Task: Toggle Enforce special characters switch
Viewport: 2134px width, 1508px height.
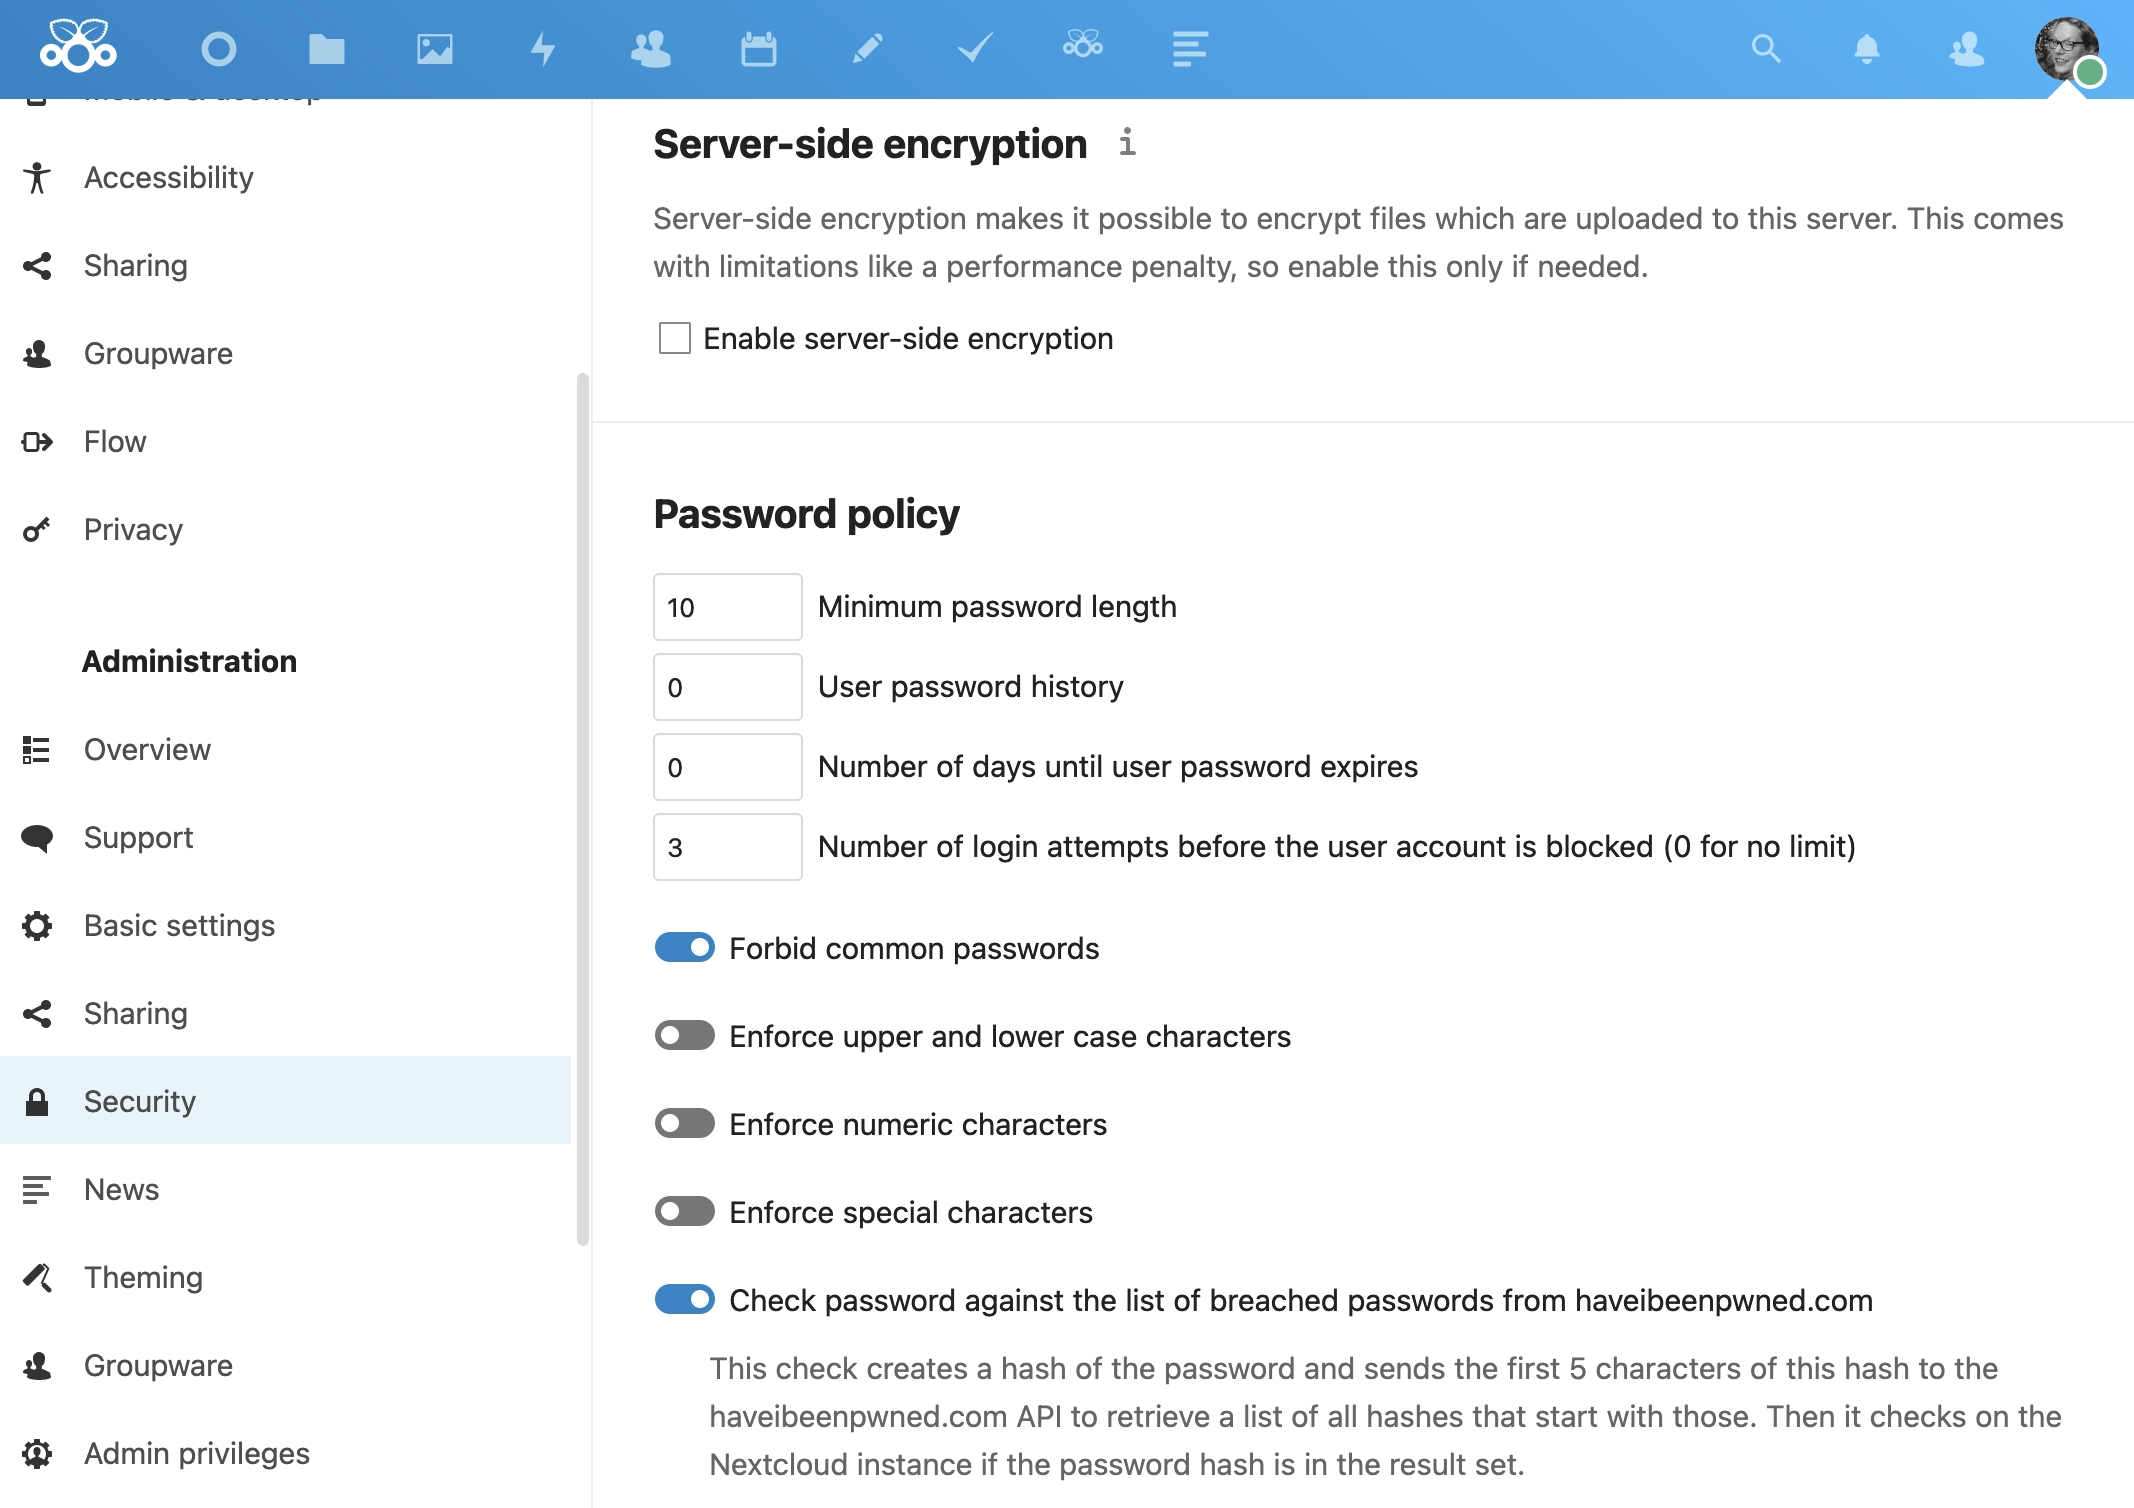Action: click(685, 1211)
